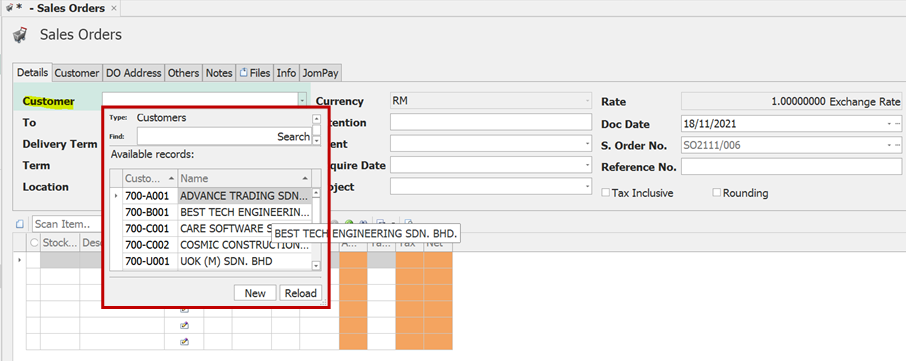Collapse the Customer dropdown arrow
Screen dimensions: 906x361
click(x=302, y=101)
